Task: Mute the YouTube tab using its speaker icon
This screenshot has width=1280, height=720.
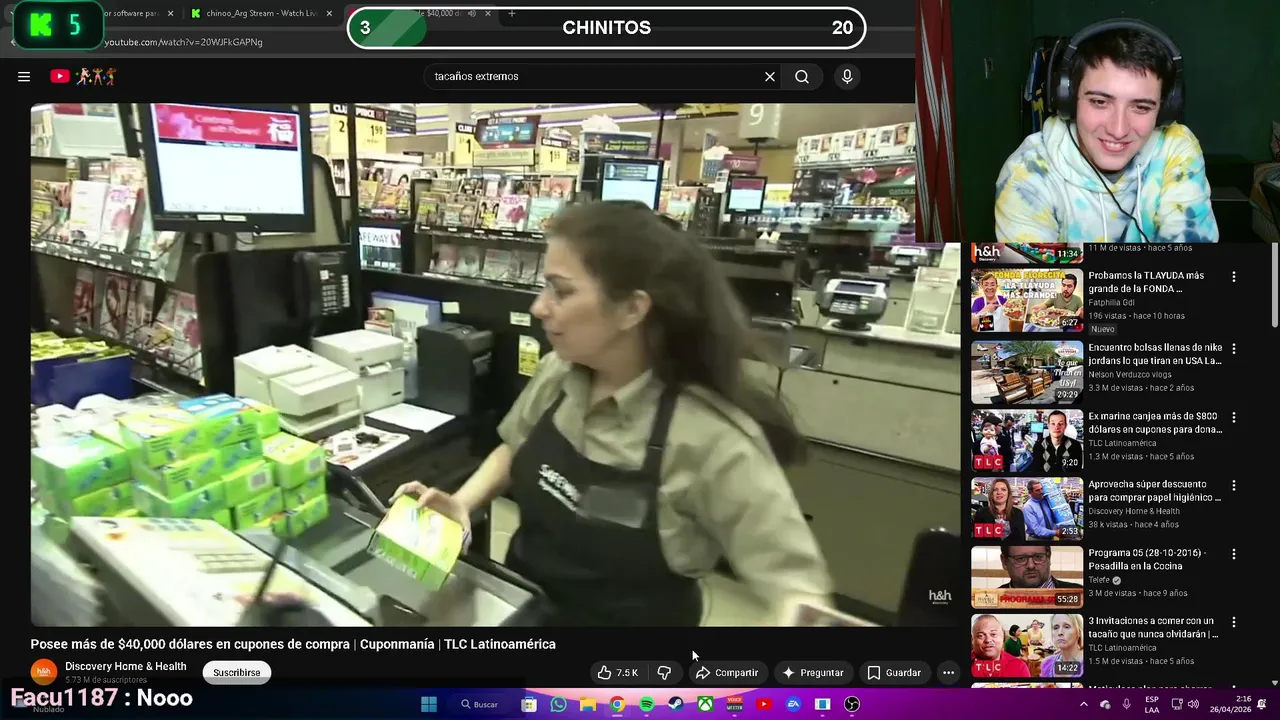Action: [471, 13]
